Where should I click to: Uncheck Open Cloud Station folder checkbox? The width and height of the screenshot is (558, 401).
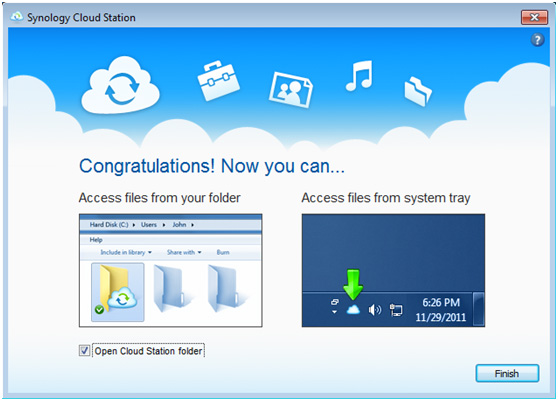pos(84,350)
